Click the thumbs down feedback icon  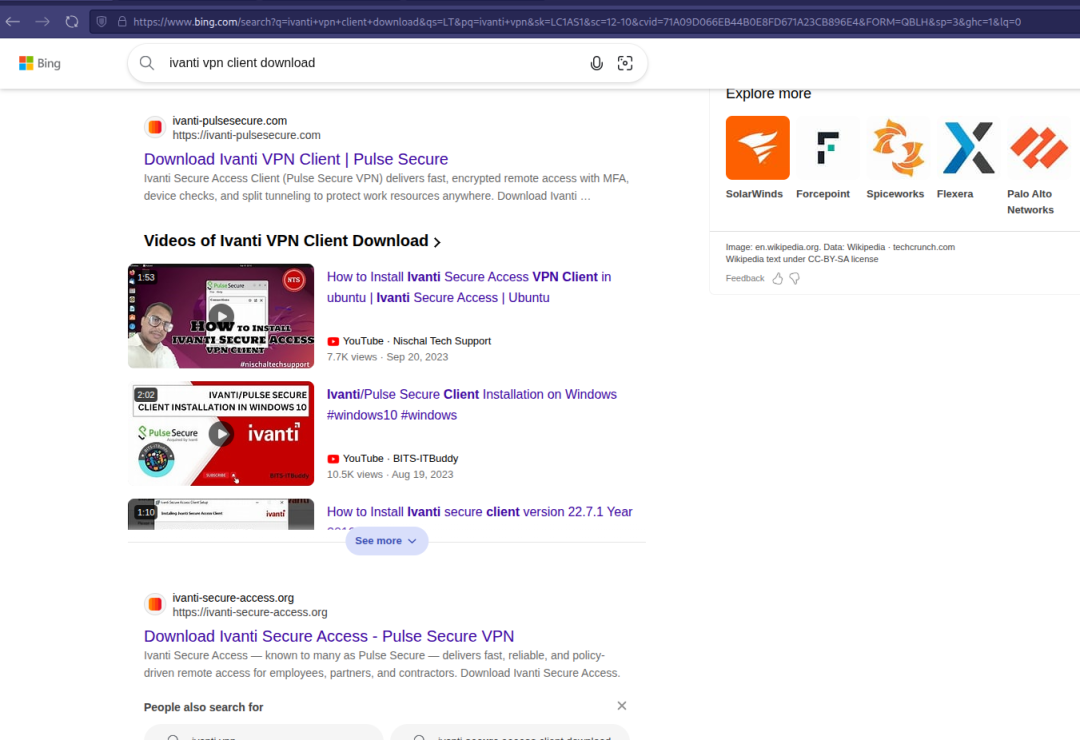(x=794, y=278)
